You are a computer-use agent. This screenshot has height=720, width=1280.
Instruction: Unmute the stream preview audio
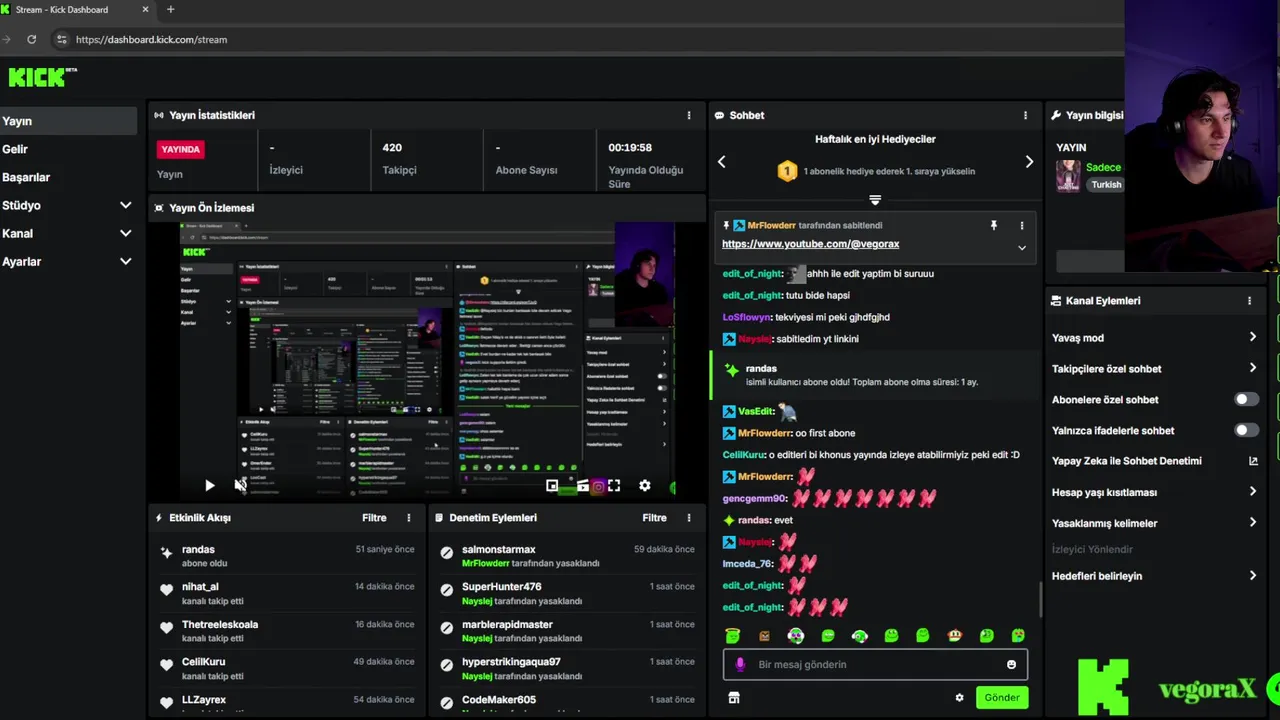coord(240,485)
